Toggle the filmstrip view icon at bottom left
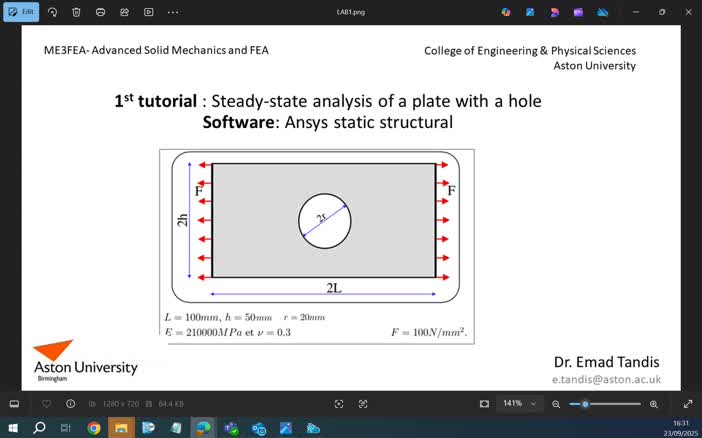The height and width of the screenshot is (438, 702). coord(14,404)
